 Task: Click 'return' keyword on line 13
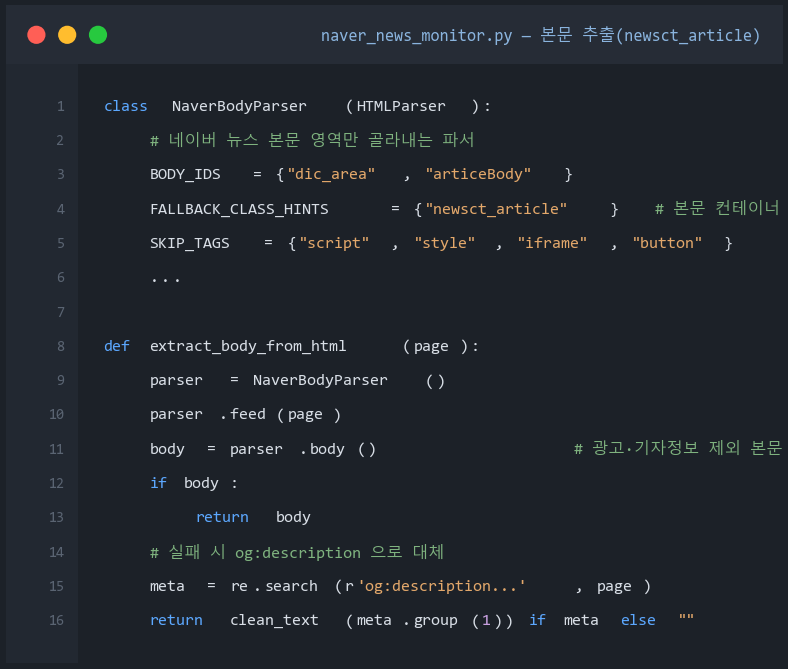point(222,517)
